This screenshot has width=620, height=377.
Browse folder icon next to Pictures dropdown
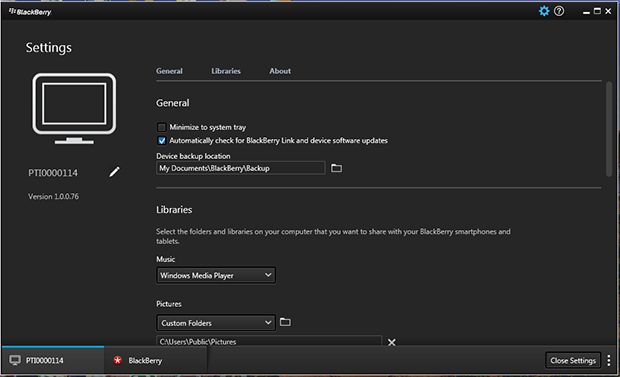click(285, 322)
